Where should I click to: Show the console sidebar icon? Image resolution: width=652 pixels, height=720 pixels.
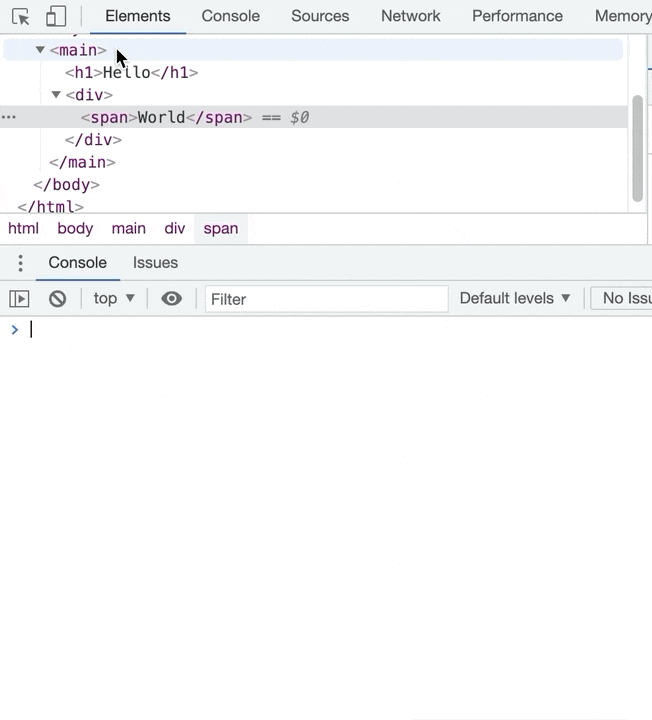(x=19, y=299)
